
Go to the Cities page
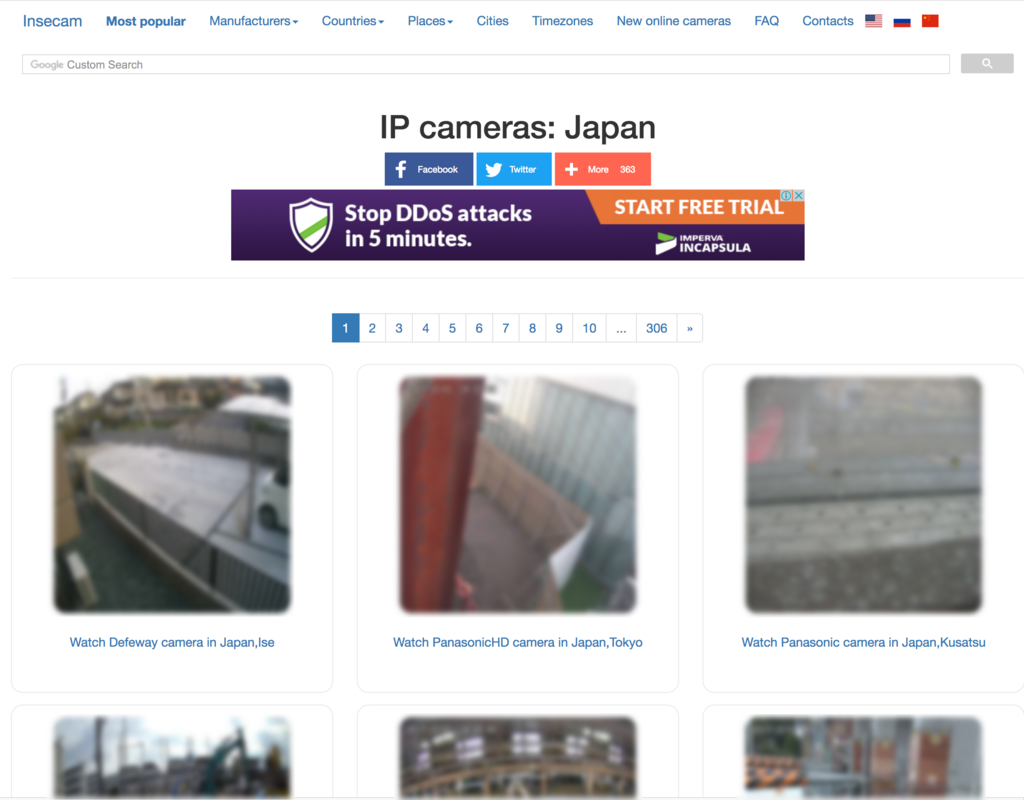tap(492, 21)
